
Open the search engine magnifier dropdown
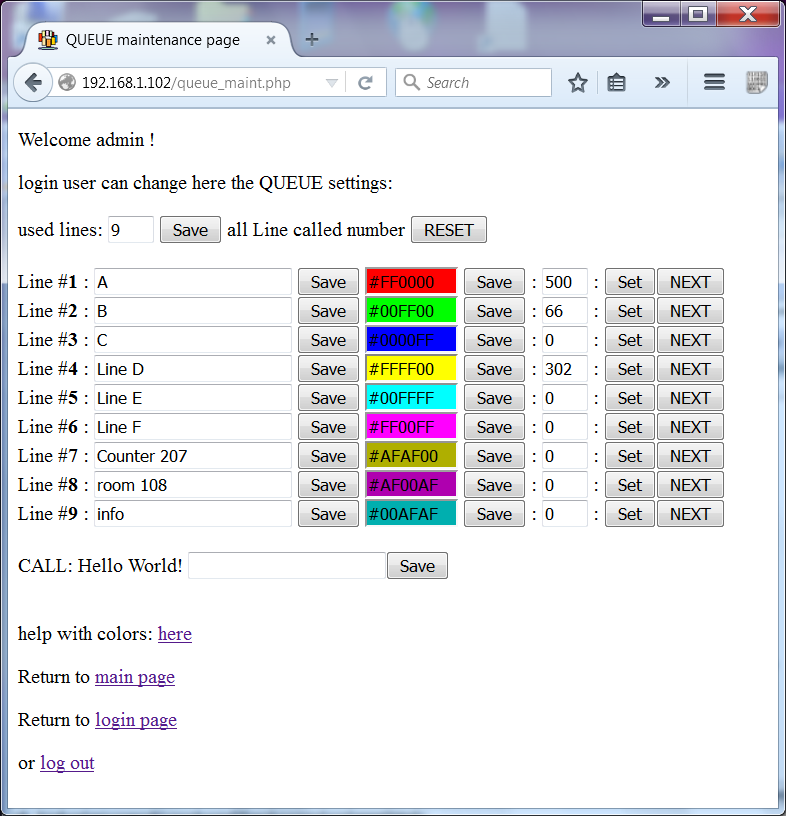point(411,83)
